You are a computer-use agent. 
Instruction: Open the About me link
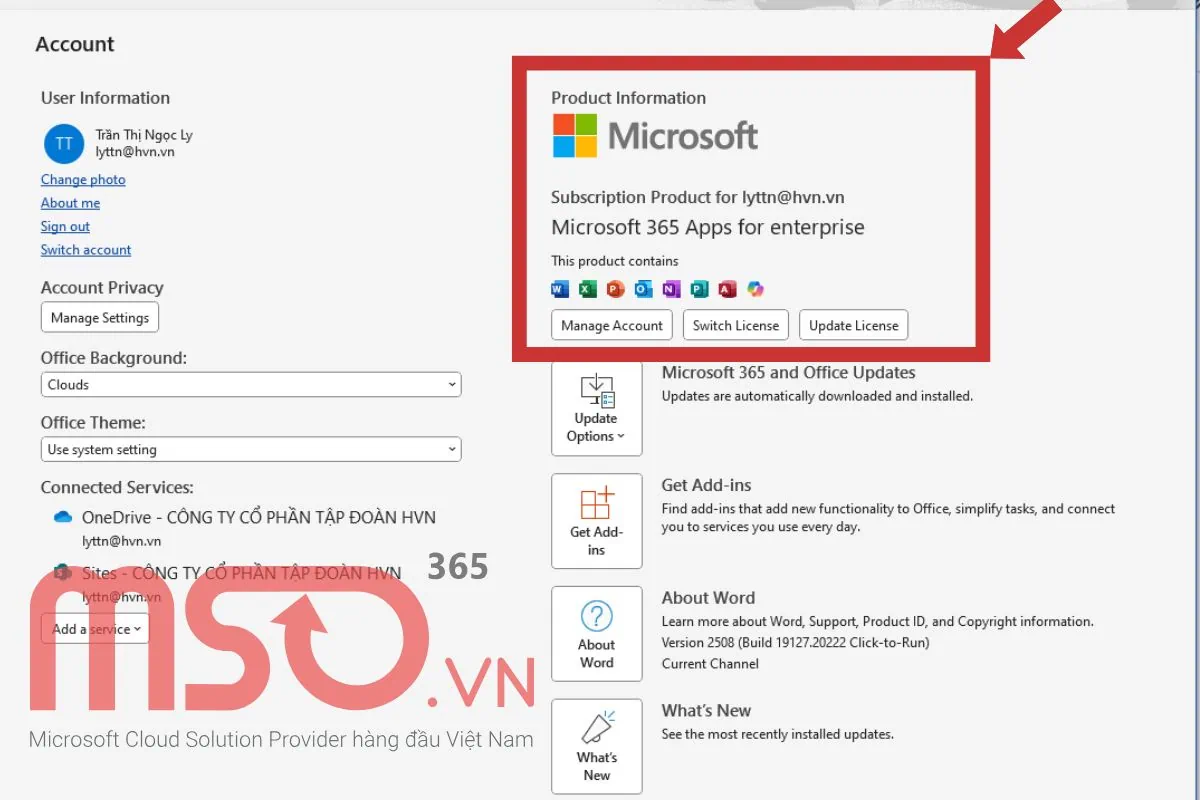coord(70,203)
